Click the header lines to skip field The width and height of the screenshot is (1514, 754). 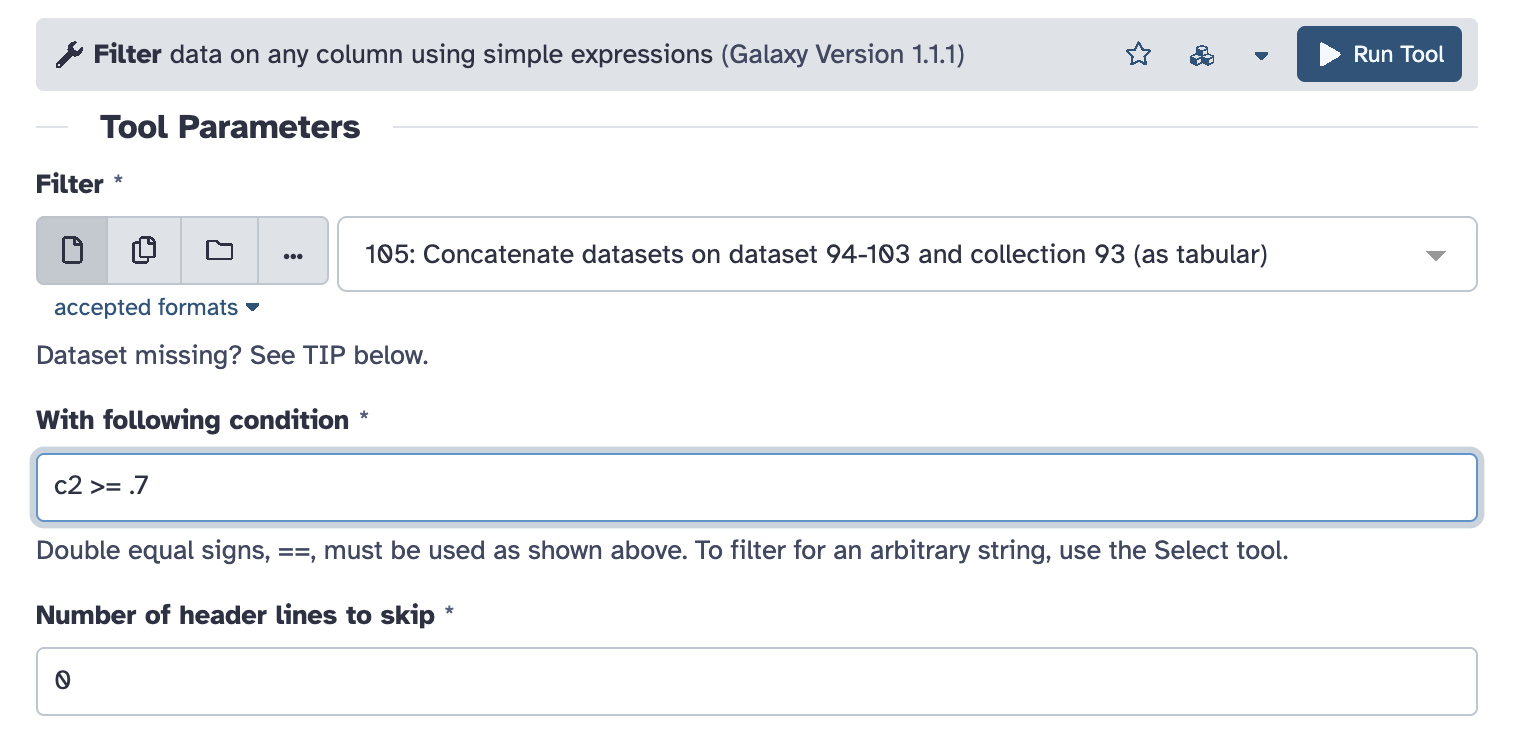tap(756, 681)
